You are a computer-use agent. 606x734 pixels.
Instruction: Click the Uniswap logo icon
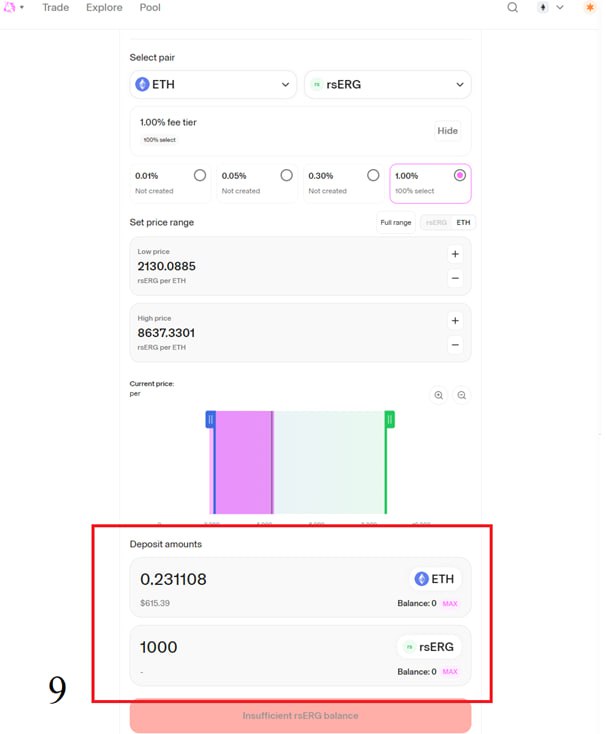[10, 8]
